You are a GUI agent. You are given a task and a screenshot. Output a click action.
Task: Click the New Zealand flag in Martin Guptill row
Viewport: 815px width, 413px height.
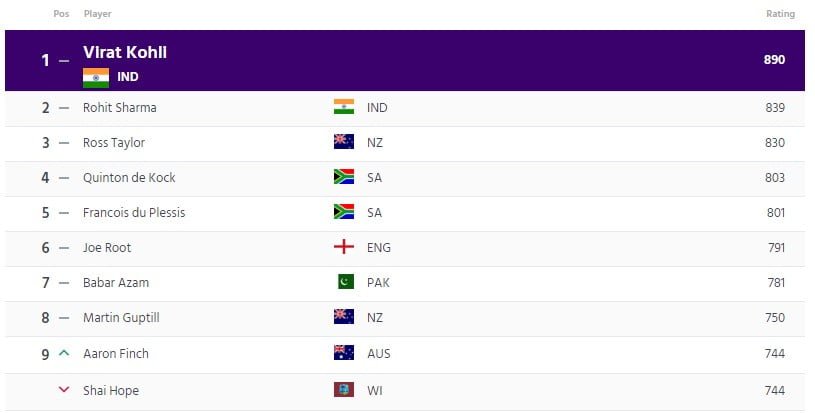pos(344,316)
